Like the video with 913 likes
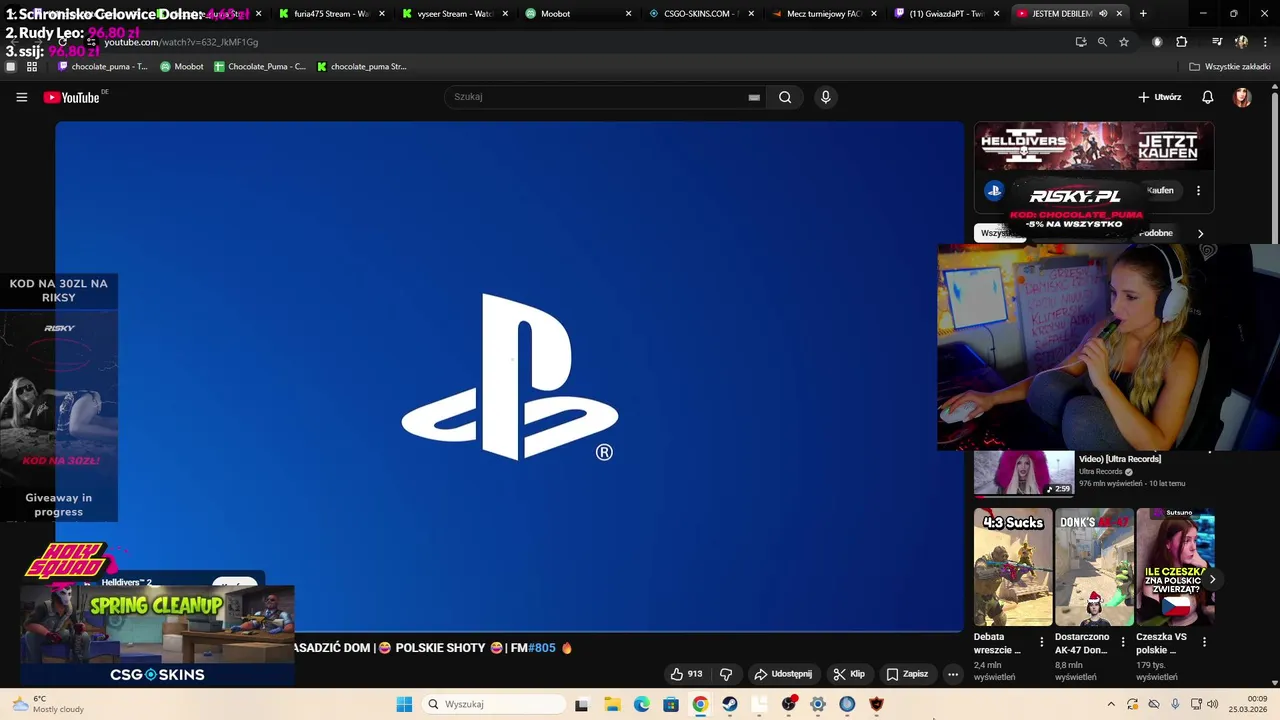The width and height of the screenshot is (1280, 720). (x=686, y=674)
